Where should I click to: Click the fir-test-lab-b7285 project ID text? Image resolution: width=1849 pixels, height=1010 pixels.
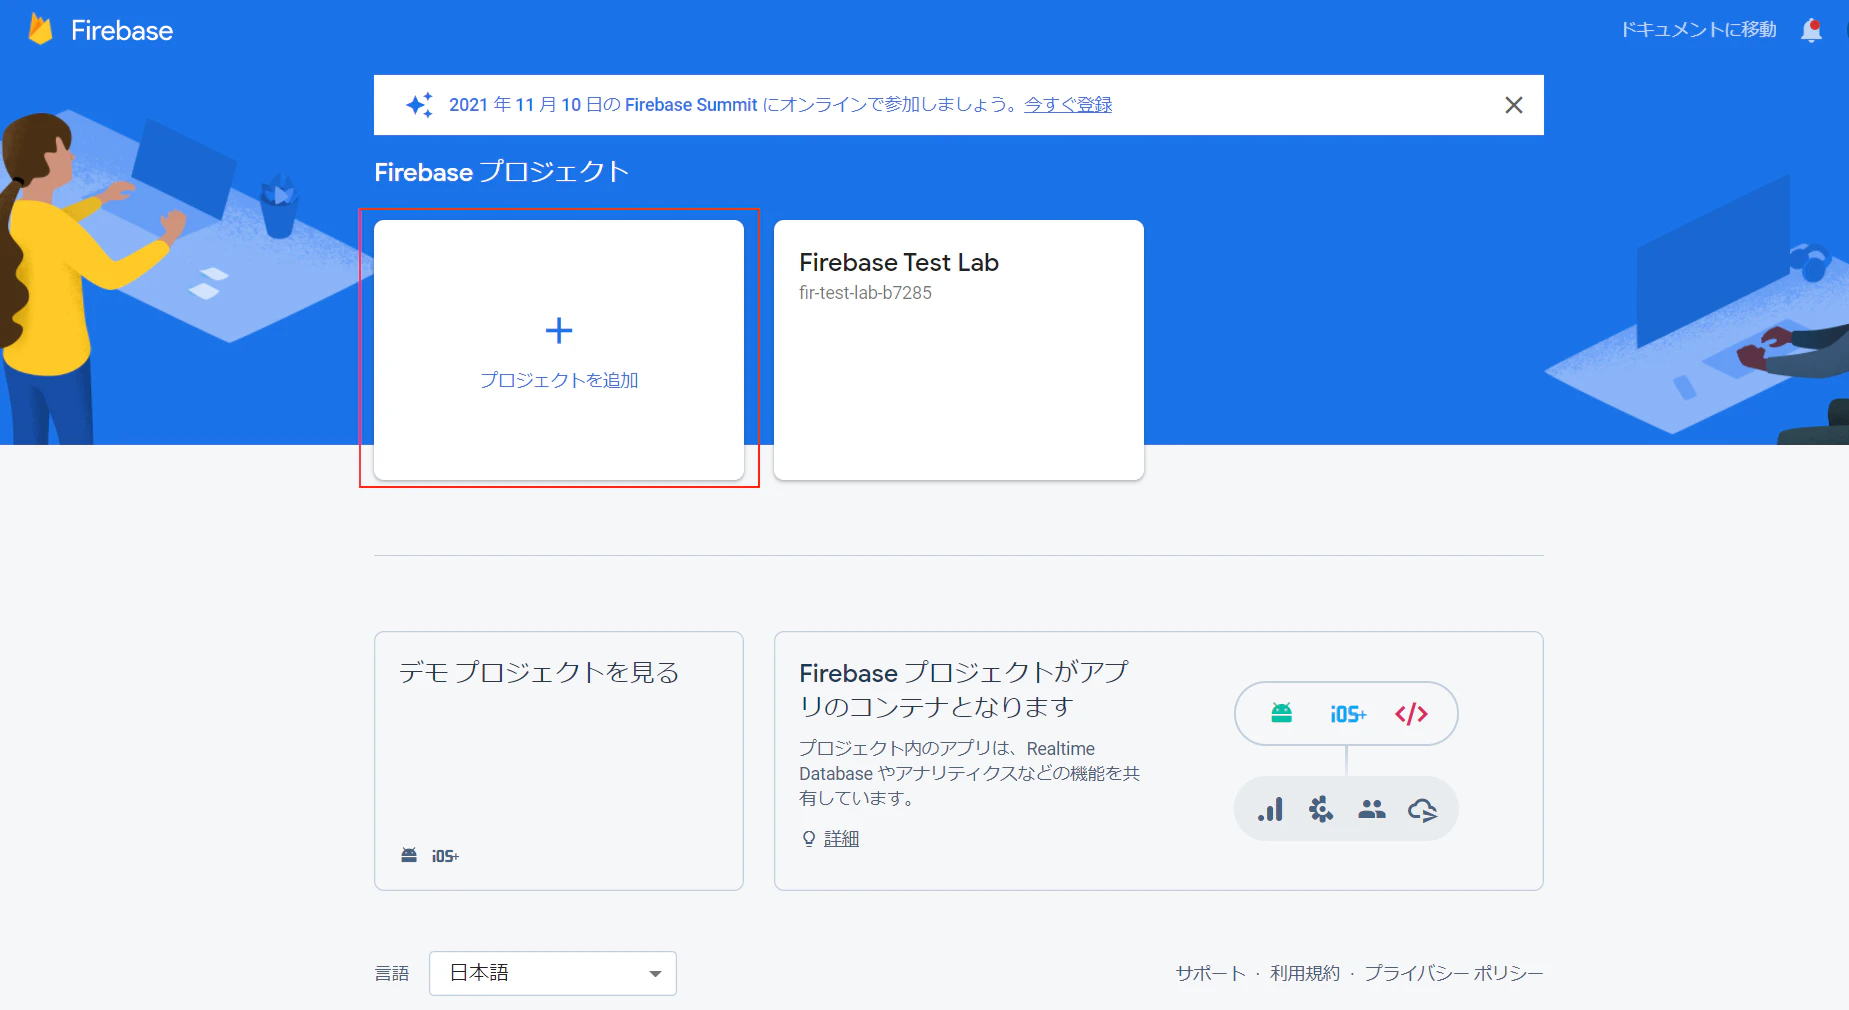[865, 293]
